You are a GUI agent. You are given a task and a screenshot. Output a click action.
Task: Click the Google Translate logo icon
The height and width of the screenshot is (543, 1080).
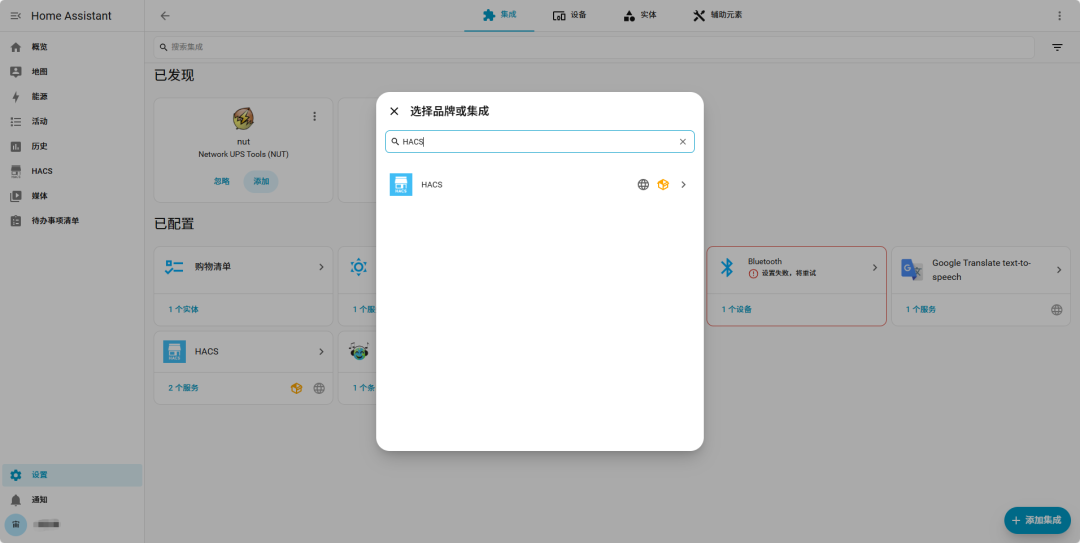click(912, 269)
